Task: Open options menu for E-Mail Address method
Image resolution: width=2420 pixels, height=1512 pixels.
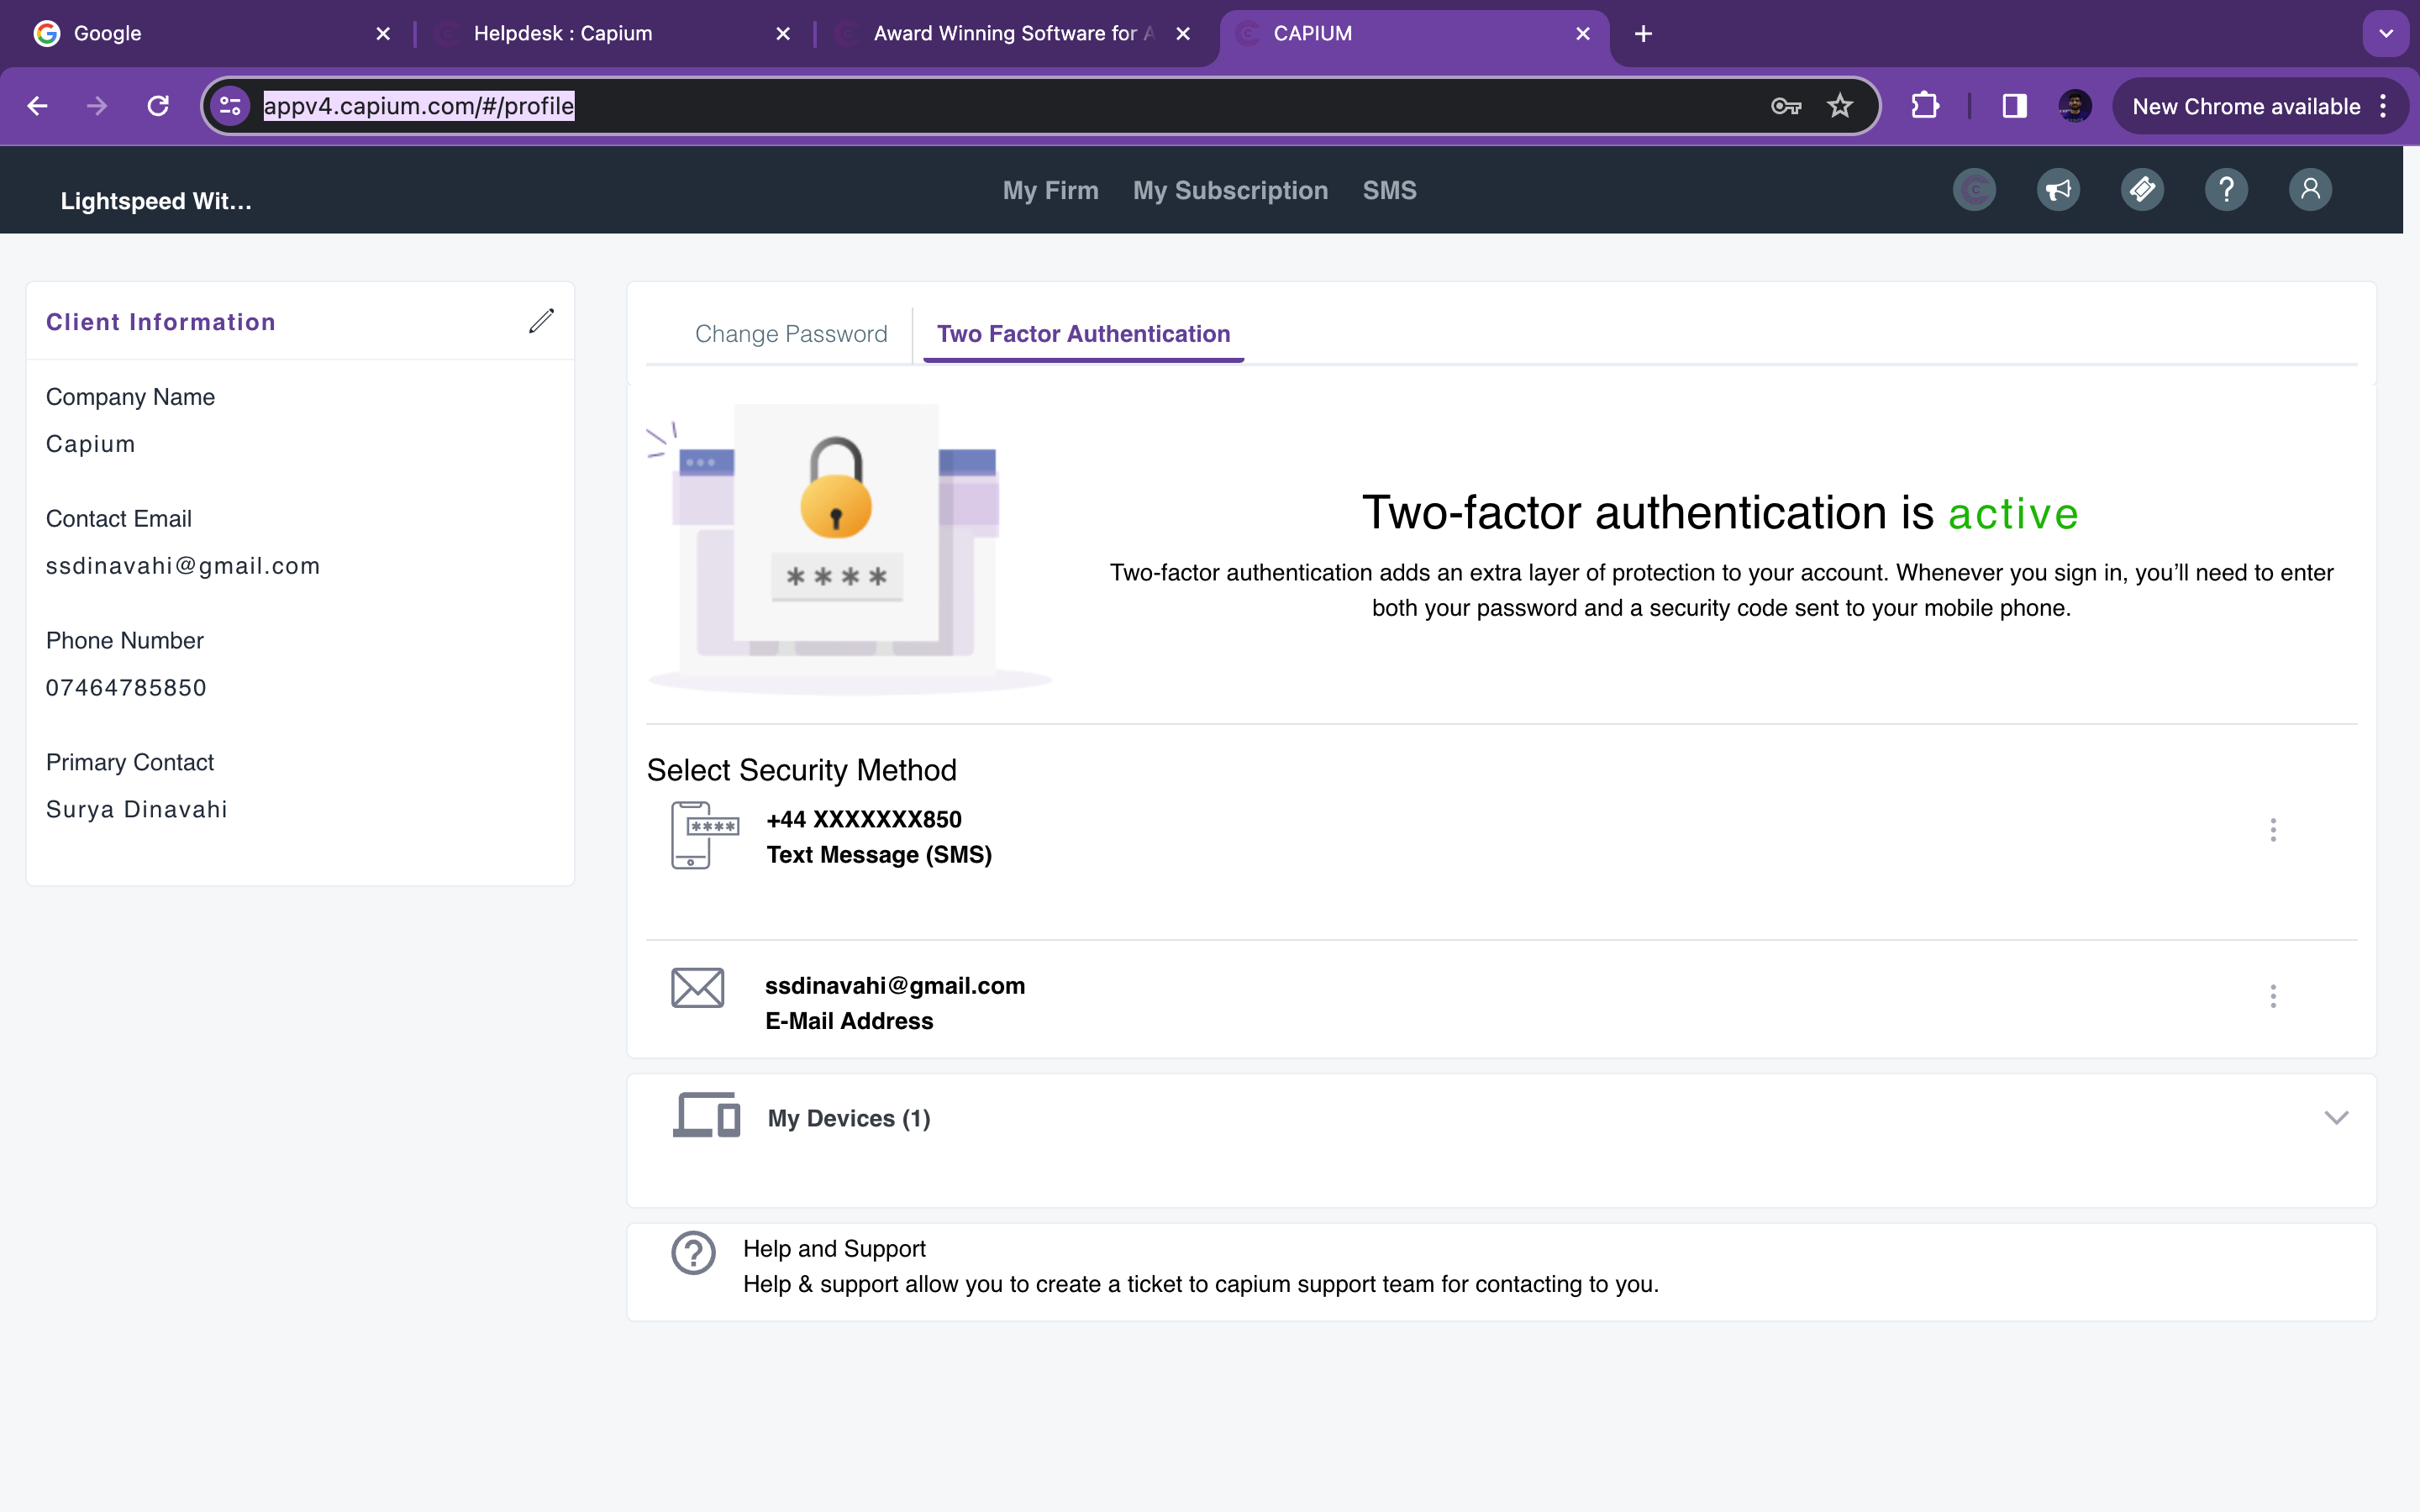Action: pos(2273,996)
